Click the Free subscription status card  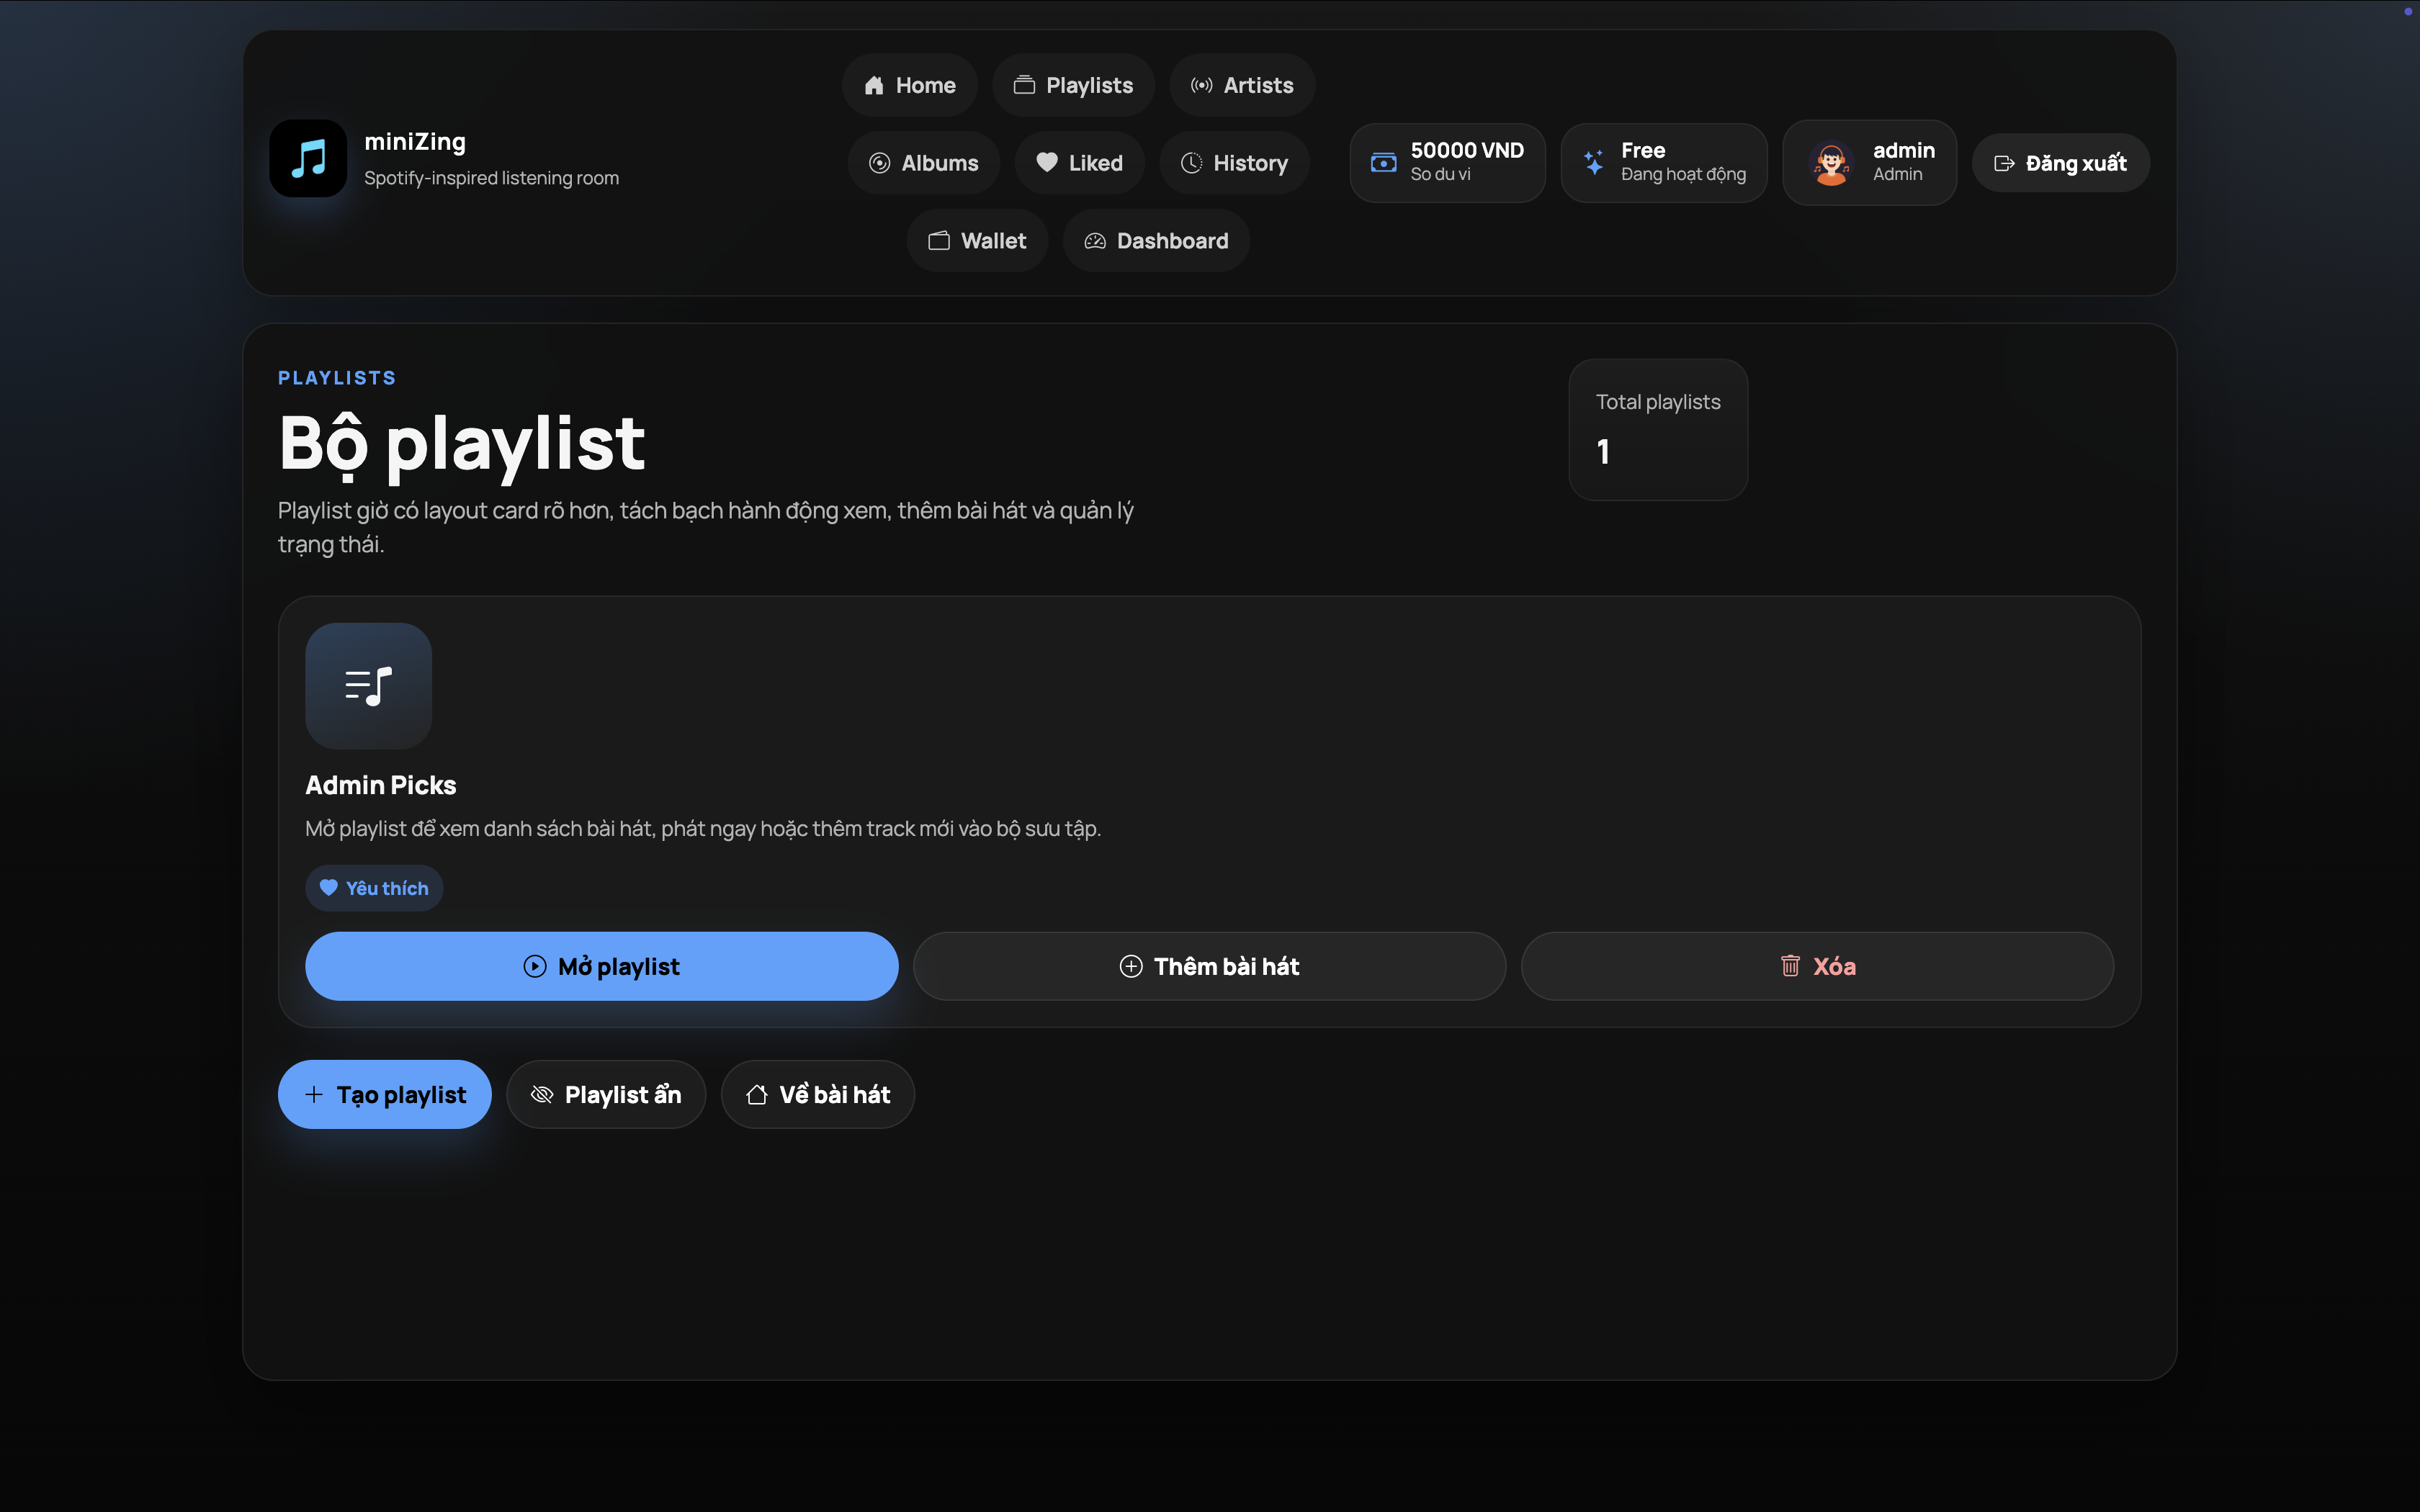[1664, 163]
